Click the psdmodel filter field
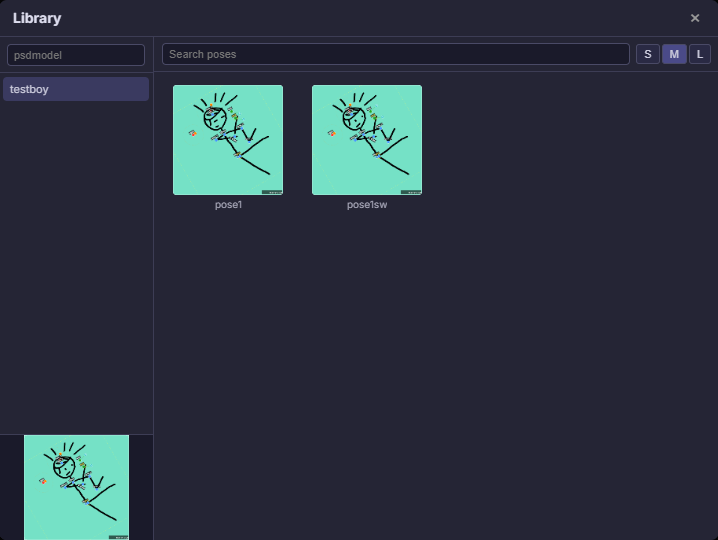Viewport: 718px width, 540px height. pos(76,55)
